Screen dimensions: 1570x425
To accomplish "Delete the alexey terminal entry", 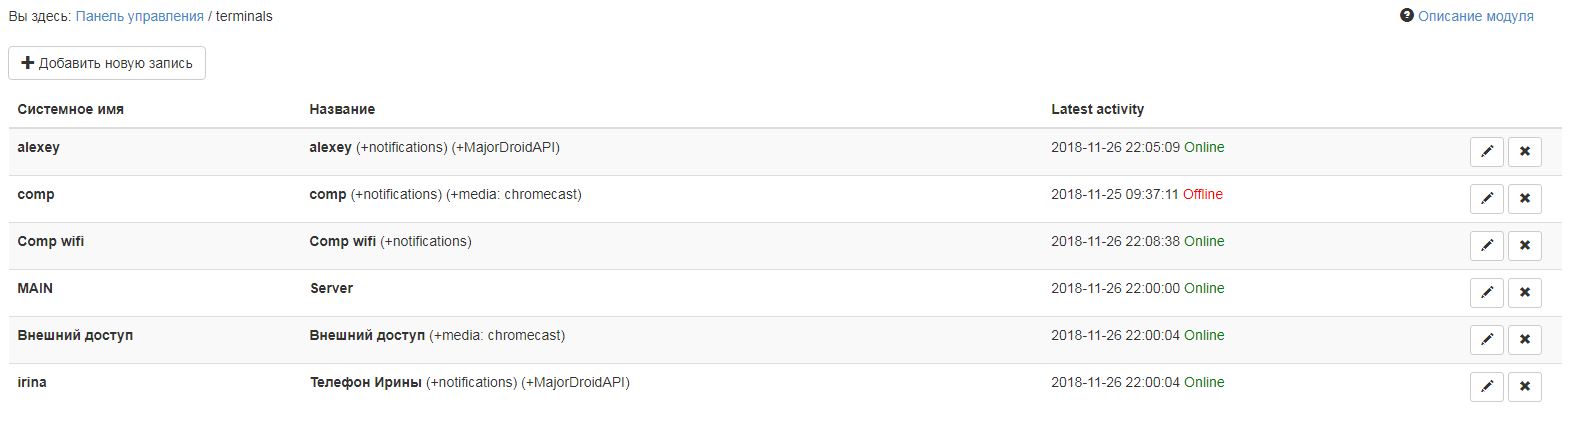I will point(1524,151).
